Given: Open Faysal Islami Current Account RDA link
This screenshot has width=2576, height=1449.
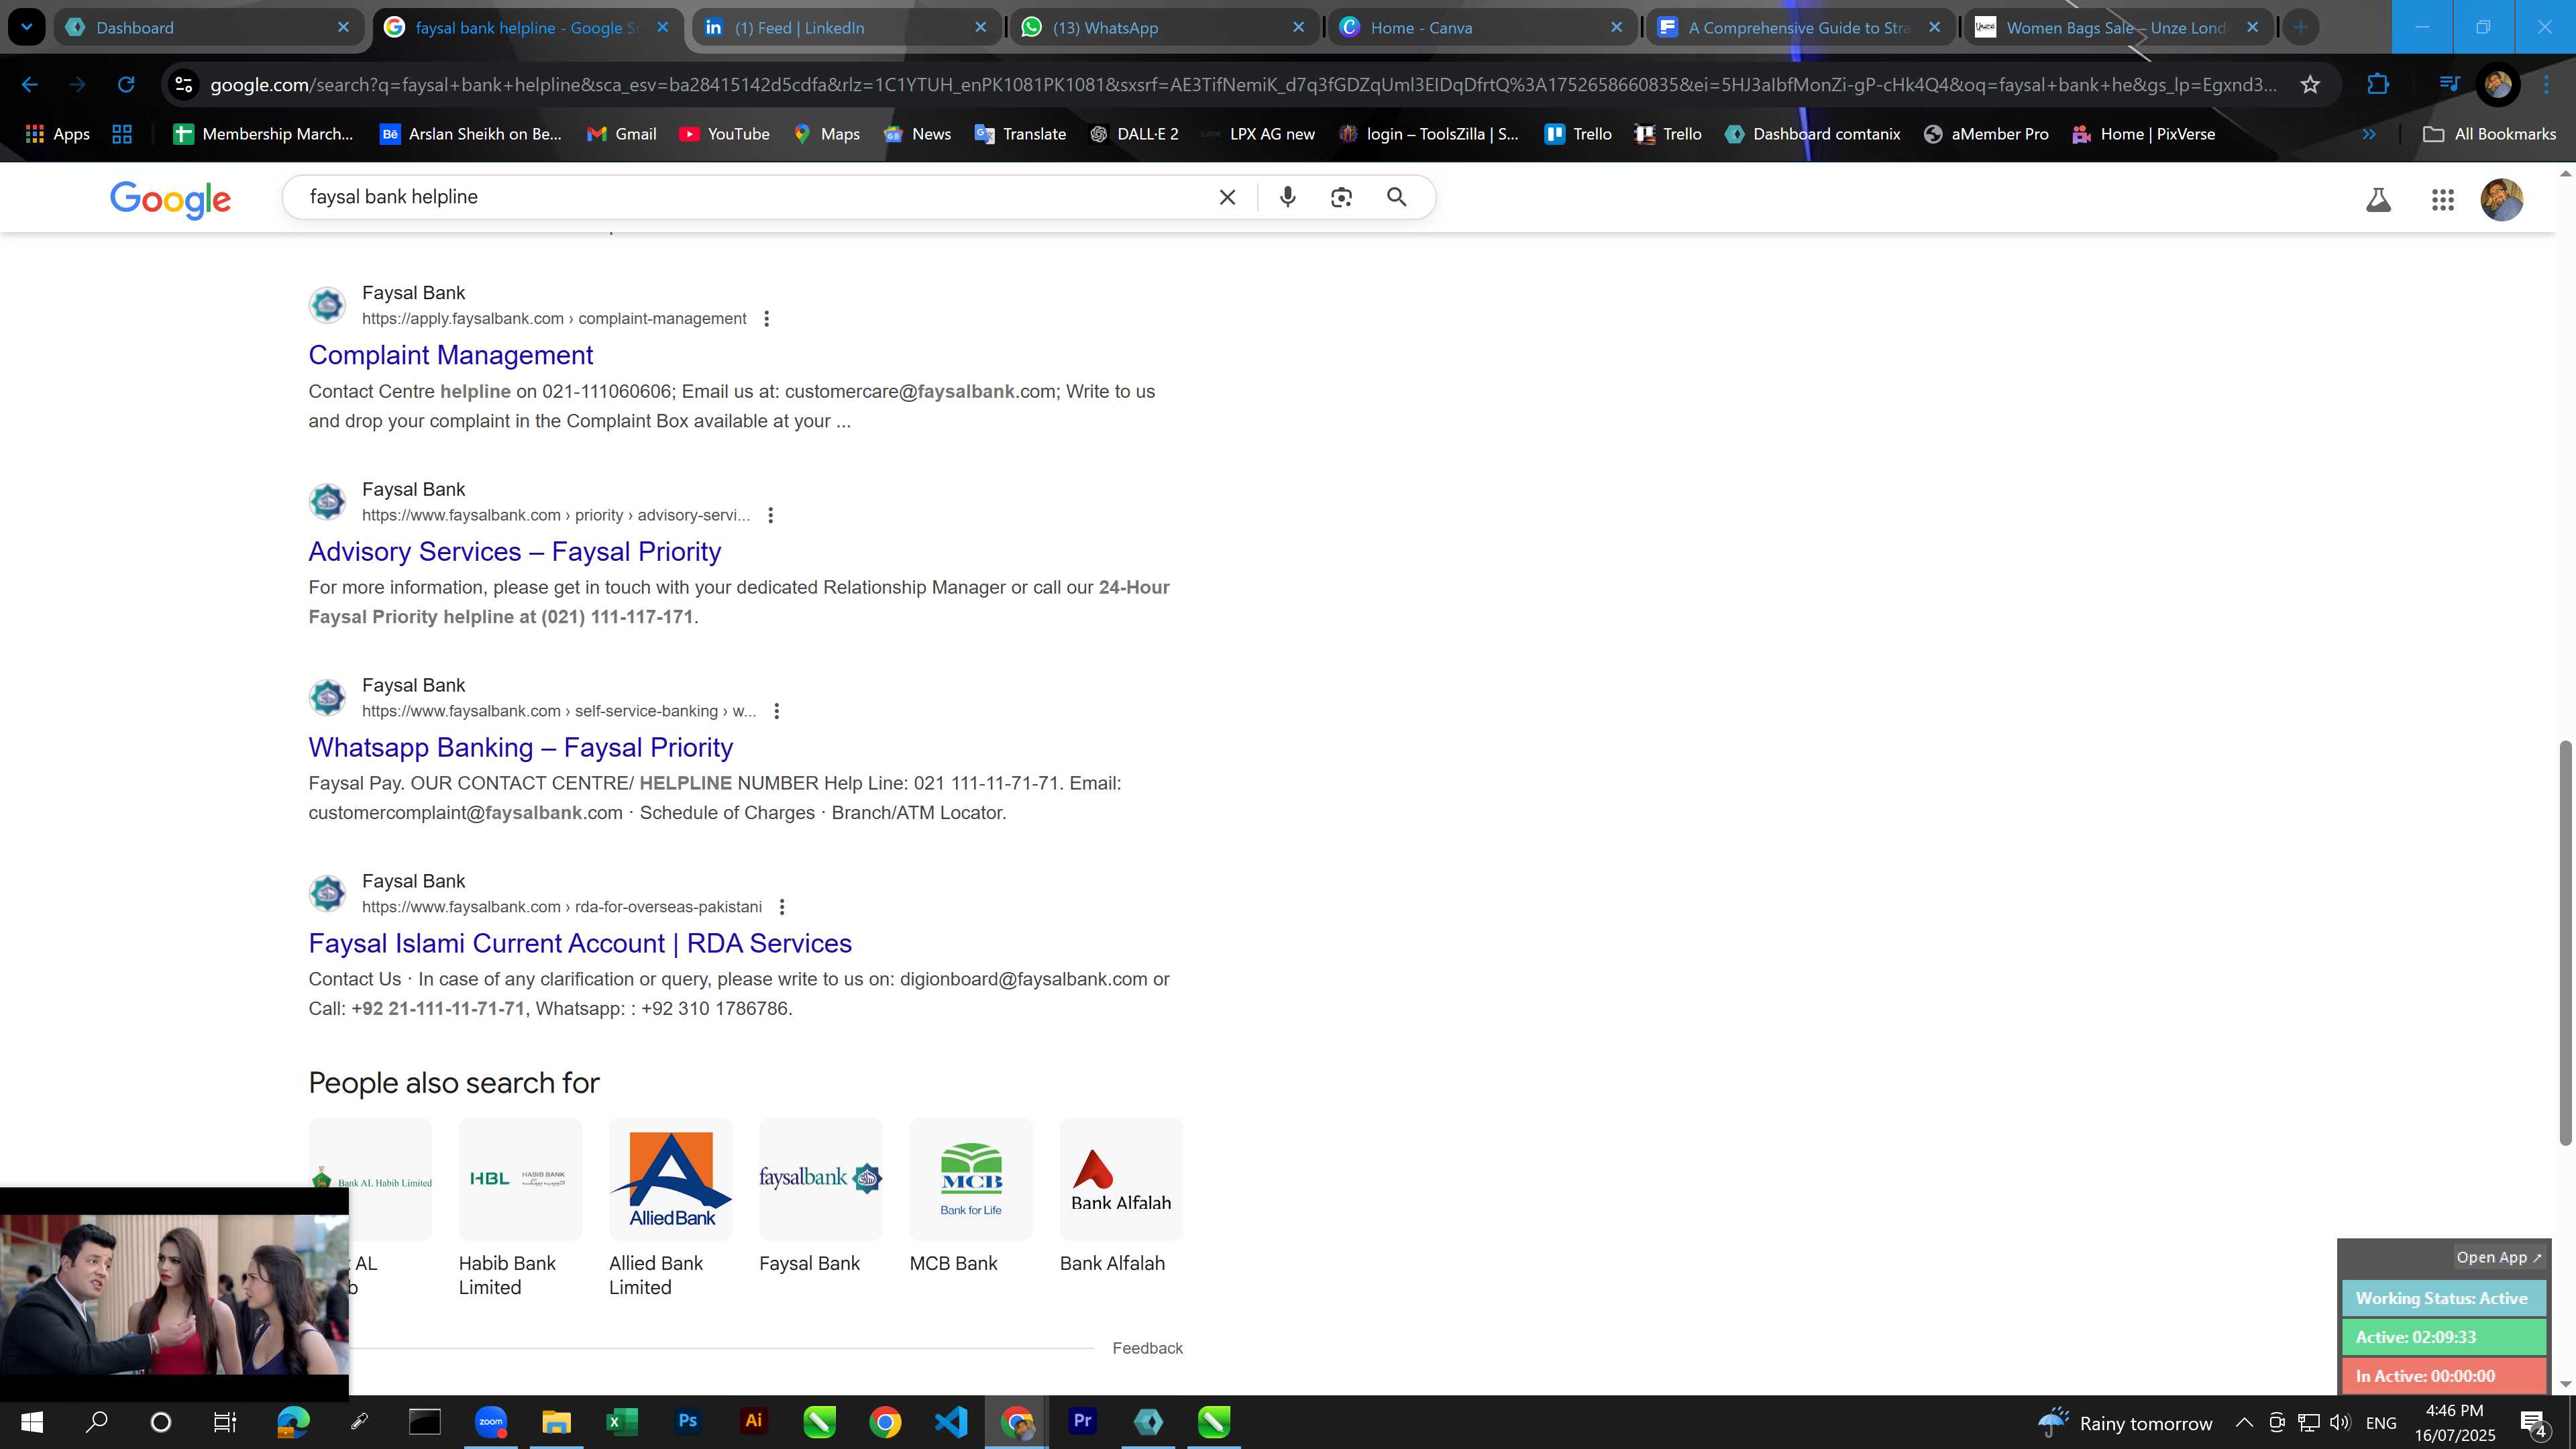Looking at the screenshot, I should pyautogui.click(x=580, y=943).
